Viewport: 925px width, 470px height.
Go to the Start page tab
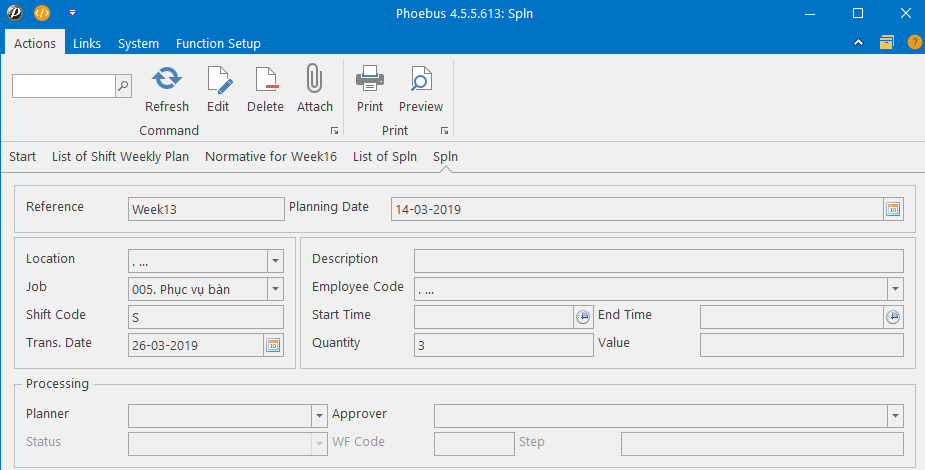(22, 156)
